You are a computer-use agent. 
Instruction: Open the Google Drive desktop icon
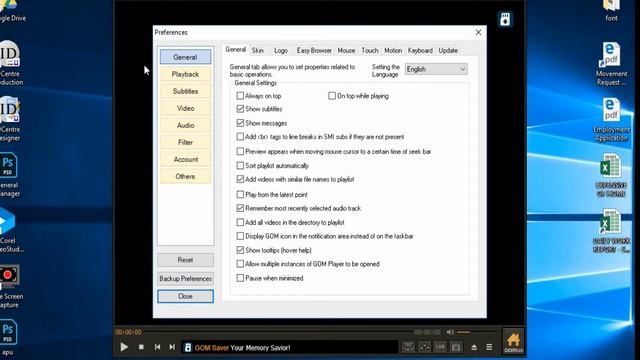point(11,11)
